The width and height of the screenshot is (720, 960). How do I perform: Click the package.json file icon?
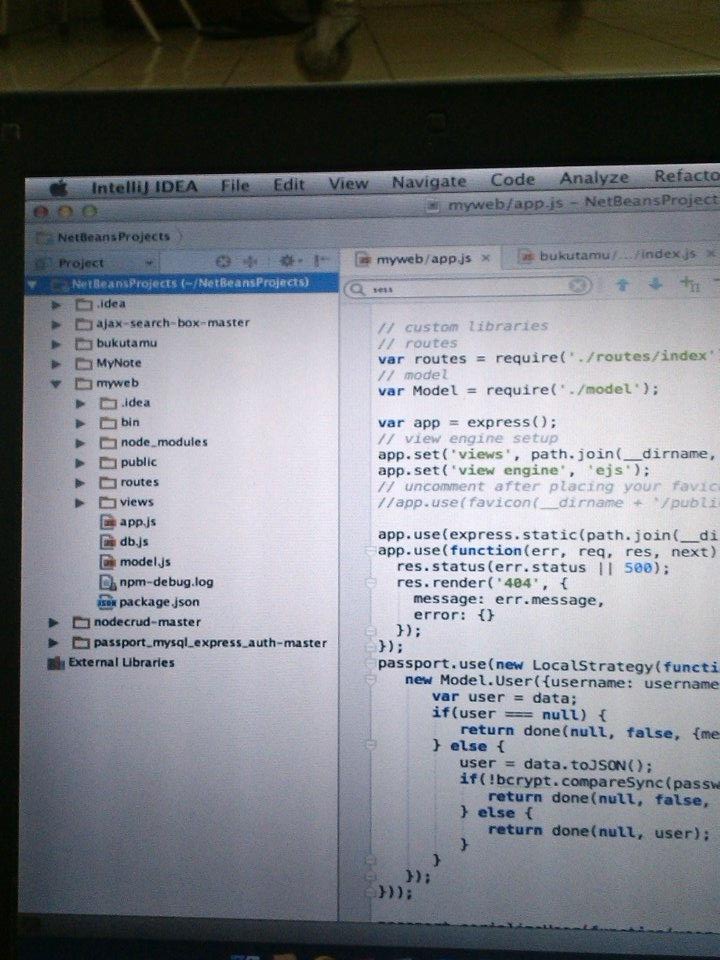click(x=107, y=602)
